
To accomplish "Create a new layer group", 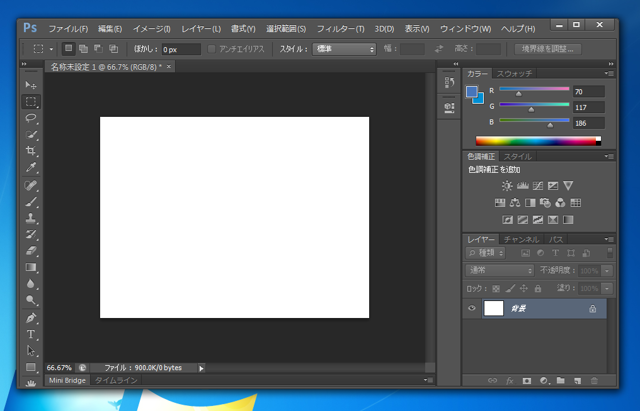I will [560, 380].
